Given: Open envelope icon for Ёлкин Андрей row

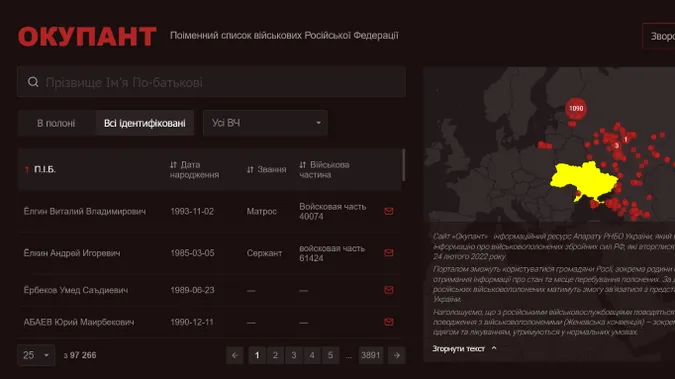Looking at the screenshot, I should [389, 253].
